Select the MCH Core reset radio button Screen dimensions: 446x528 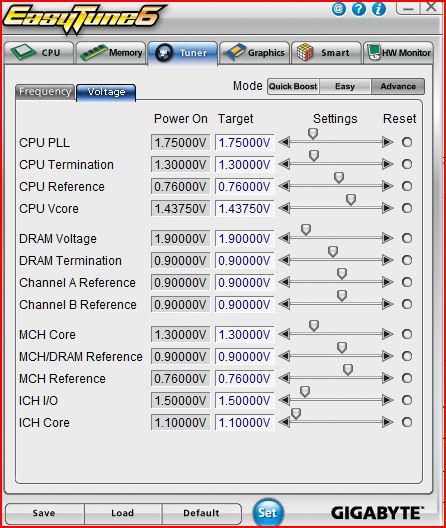pyautogui.click(x=407, y=334)
